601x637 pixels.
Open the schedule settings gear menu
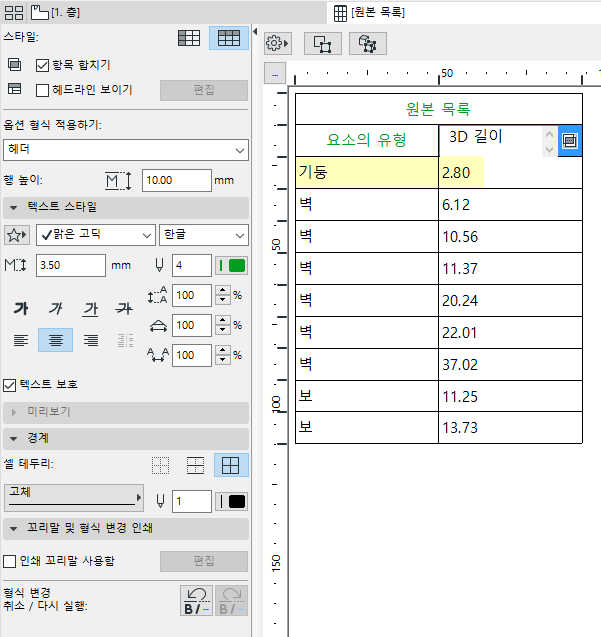click(x=278, y=43)
